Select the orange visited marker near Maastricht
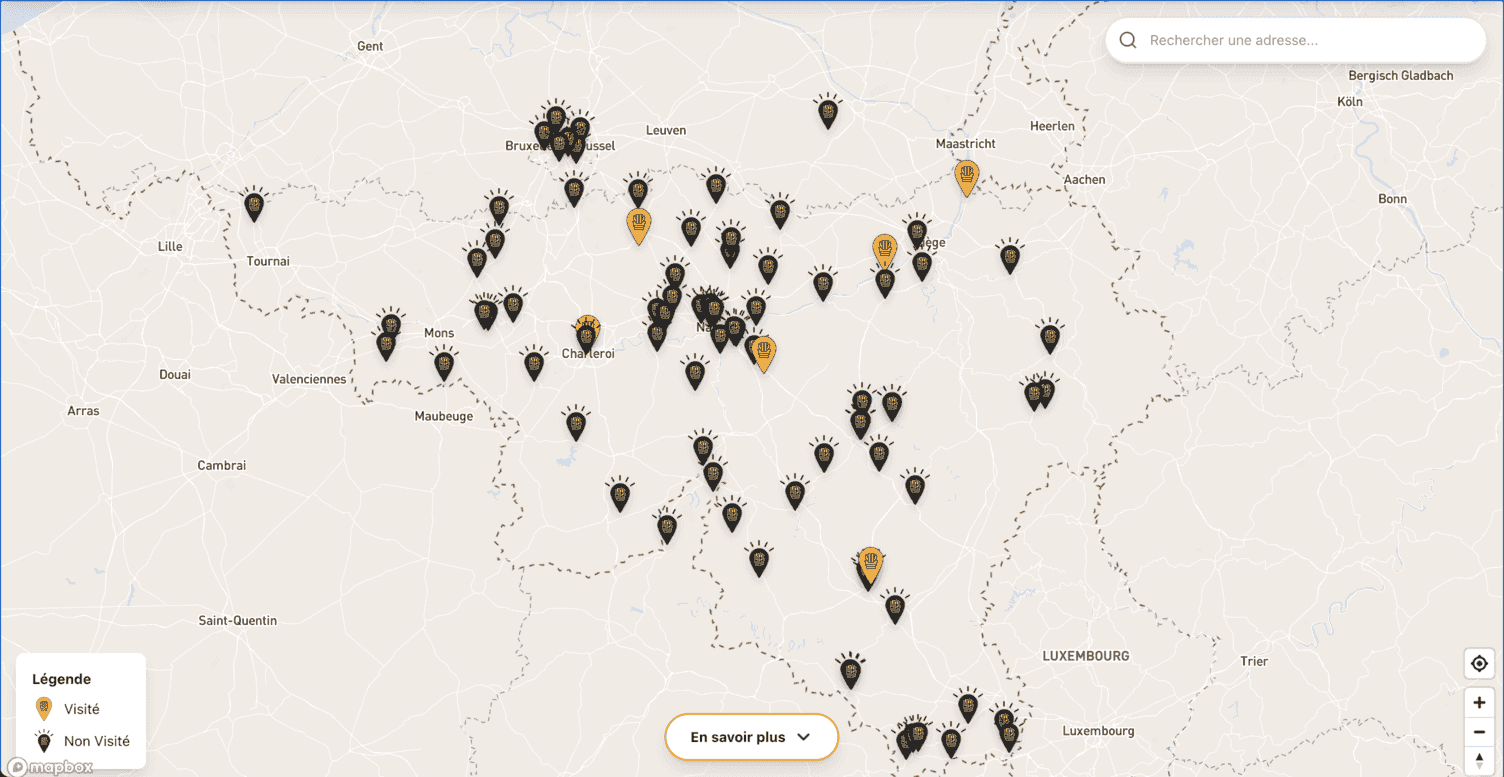1504x777 pixels. [966, 177]
